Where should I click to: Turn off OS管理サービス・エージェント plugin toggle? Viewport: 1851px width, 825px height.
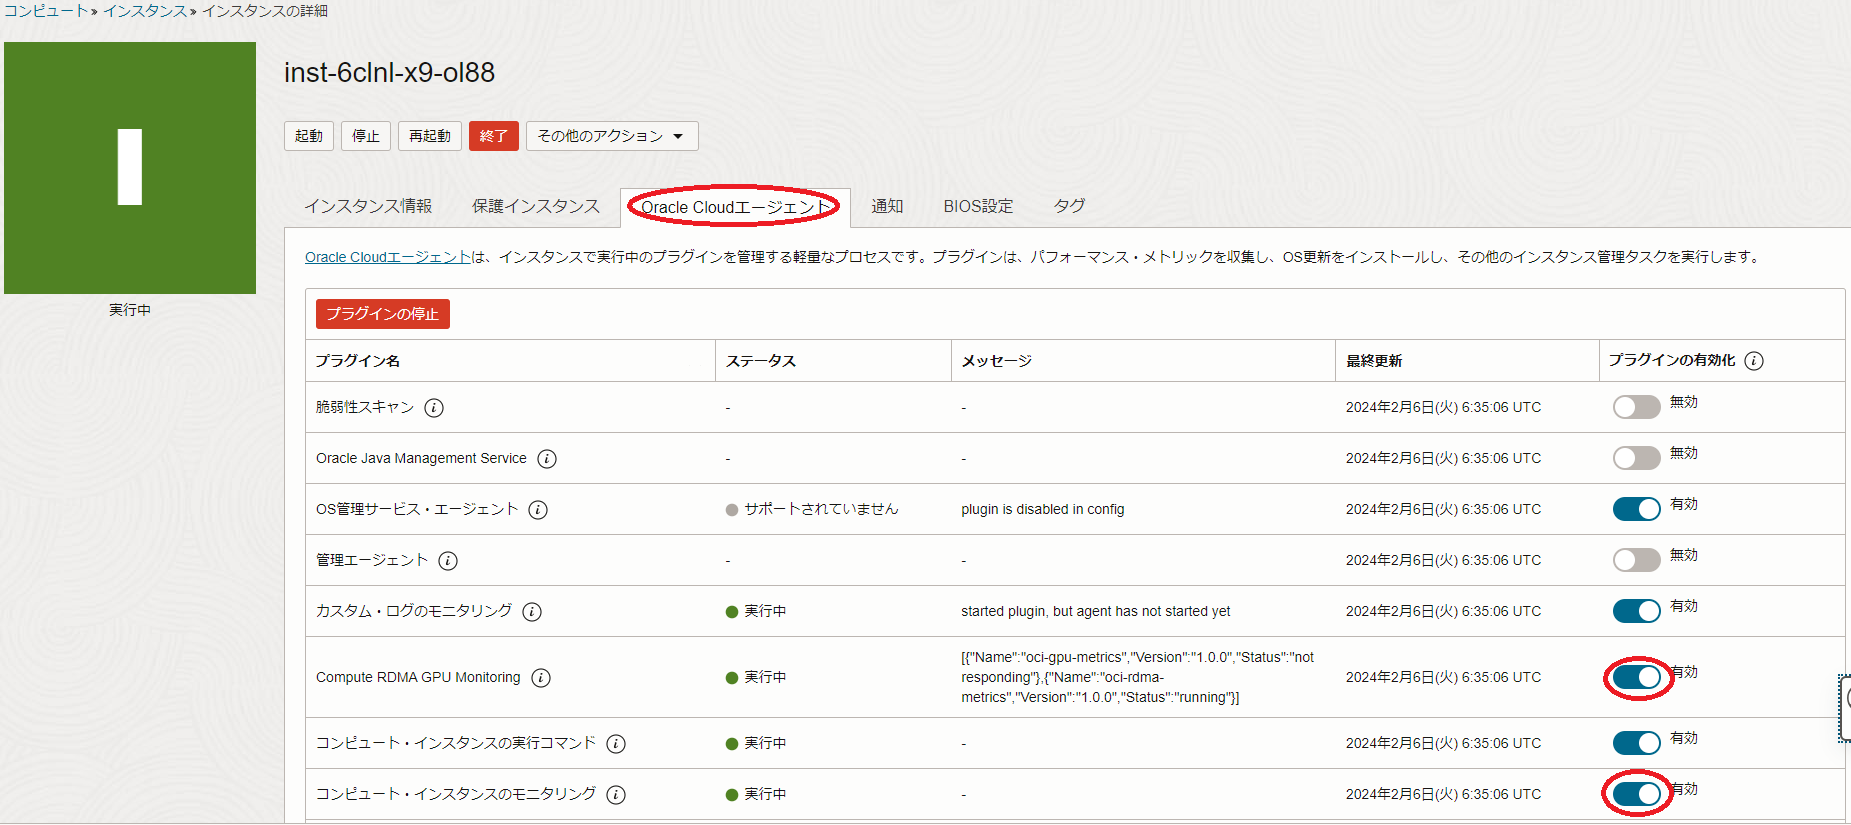tap(1636, 509)
